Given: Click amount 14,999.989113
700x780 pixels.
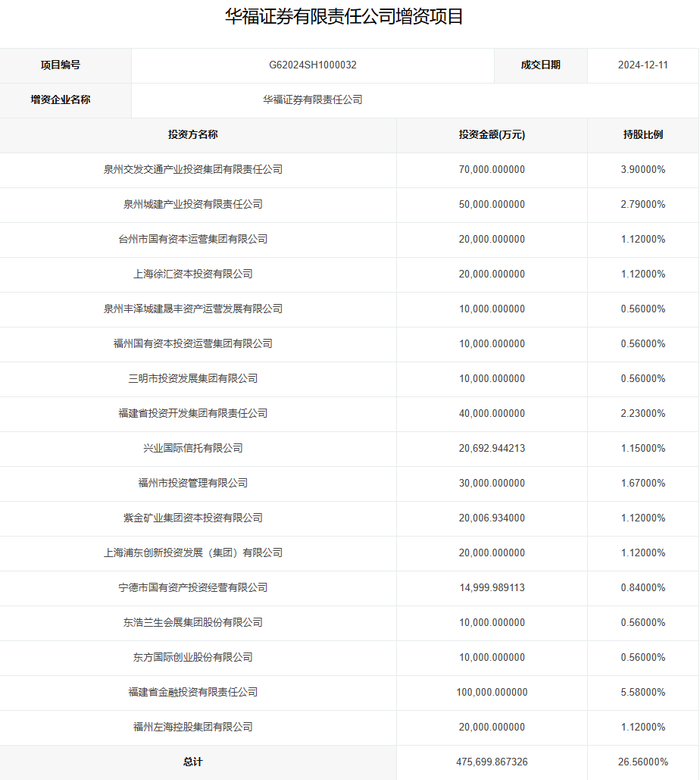Looking at the screenshot, I should pos(492,587).
